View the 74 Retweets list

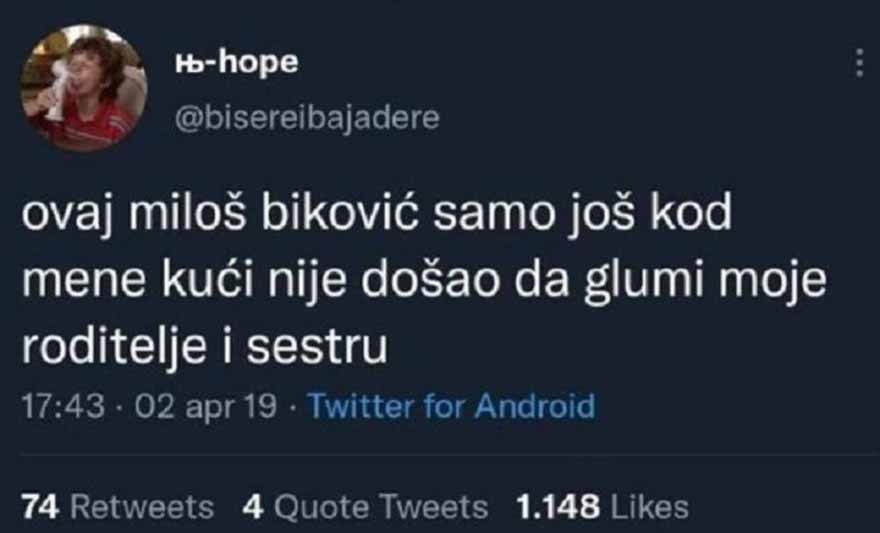click(118, 507)
